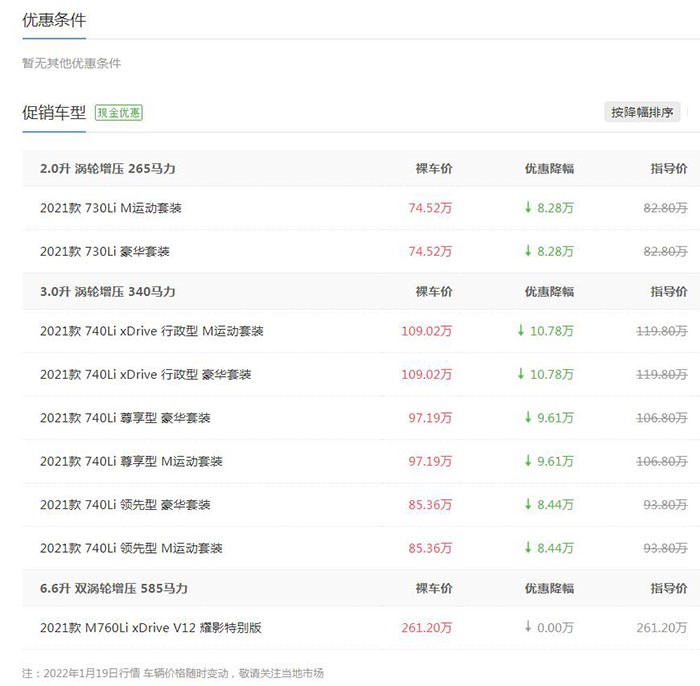
Task: Click 109.02万 price for 行政型 豪华套装
Action: 426,374
